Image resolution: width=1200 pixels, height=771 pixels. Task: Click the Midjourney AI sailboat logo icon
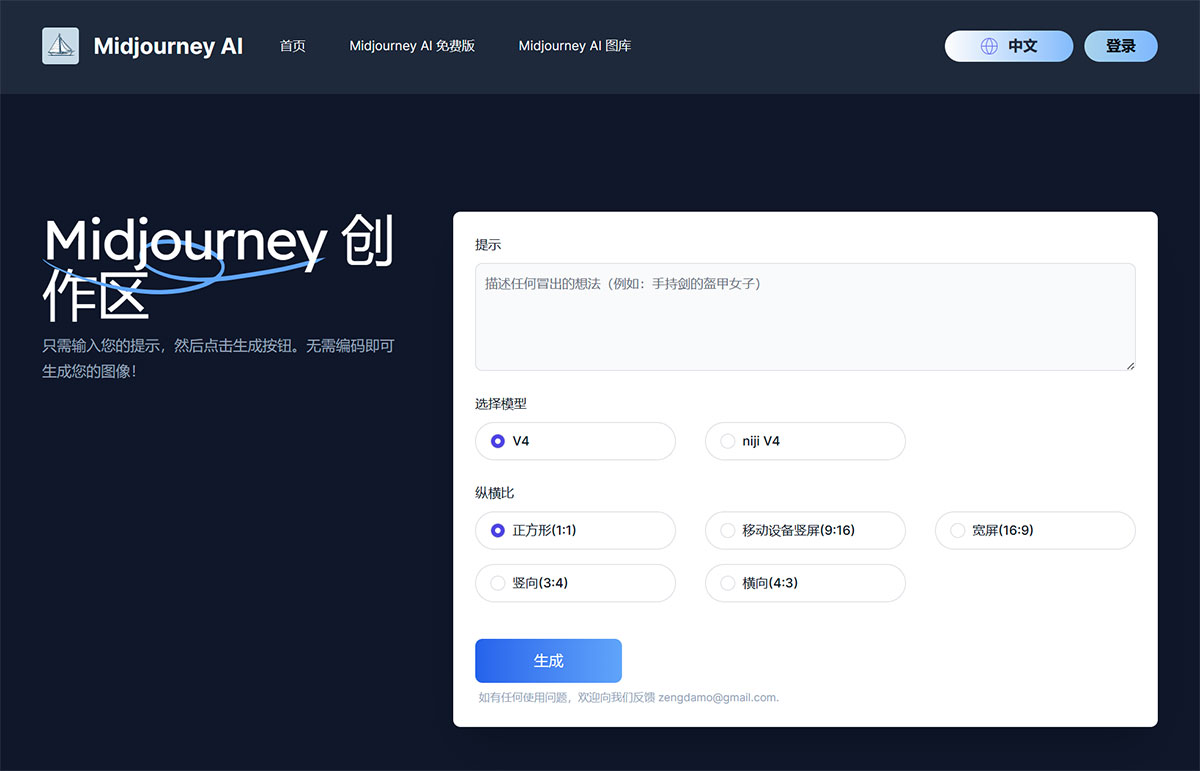pos(60,45)
